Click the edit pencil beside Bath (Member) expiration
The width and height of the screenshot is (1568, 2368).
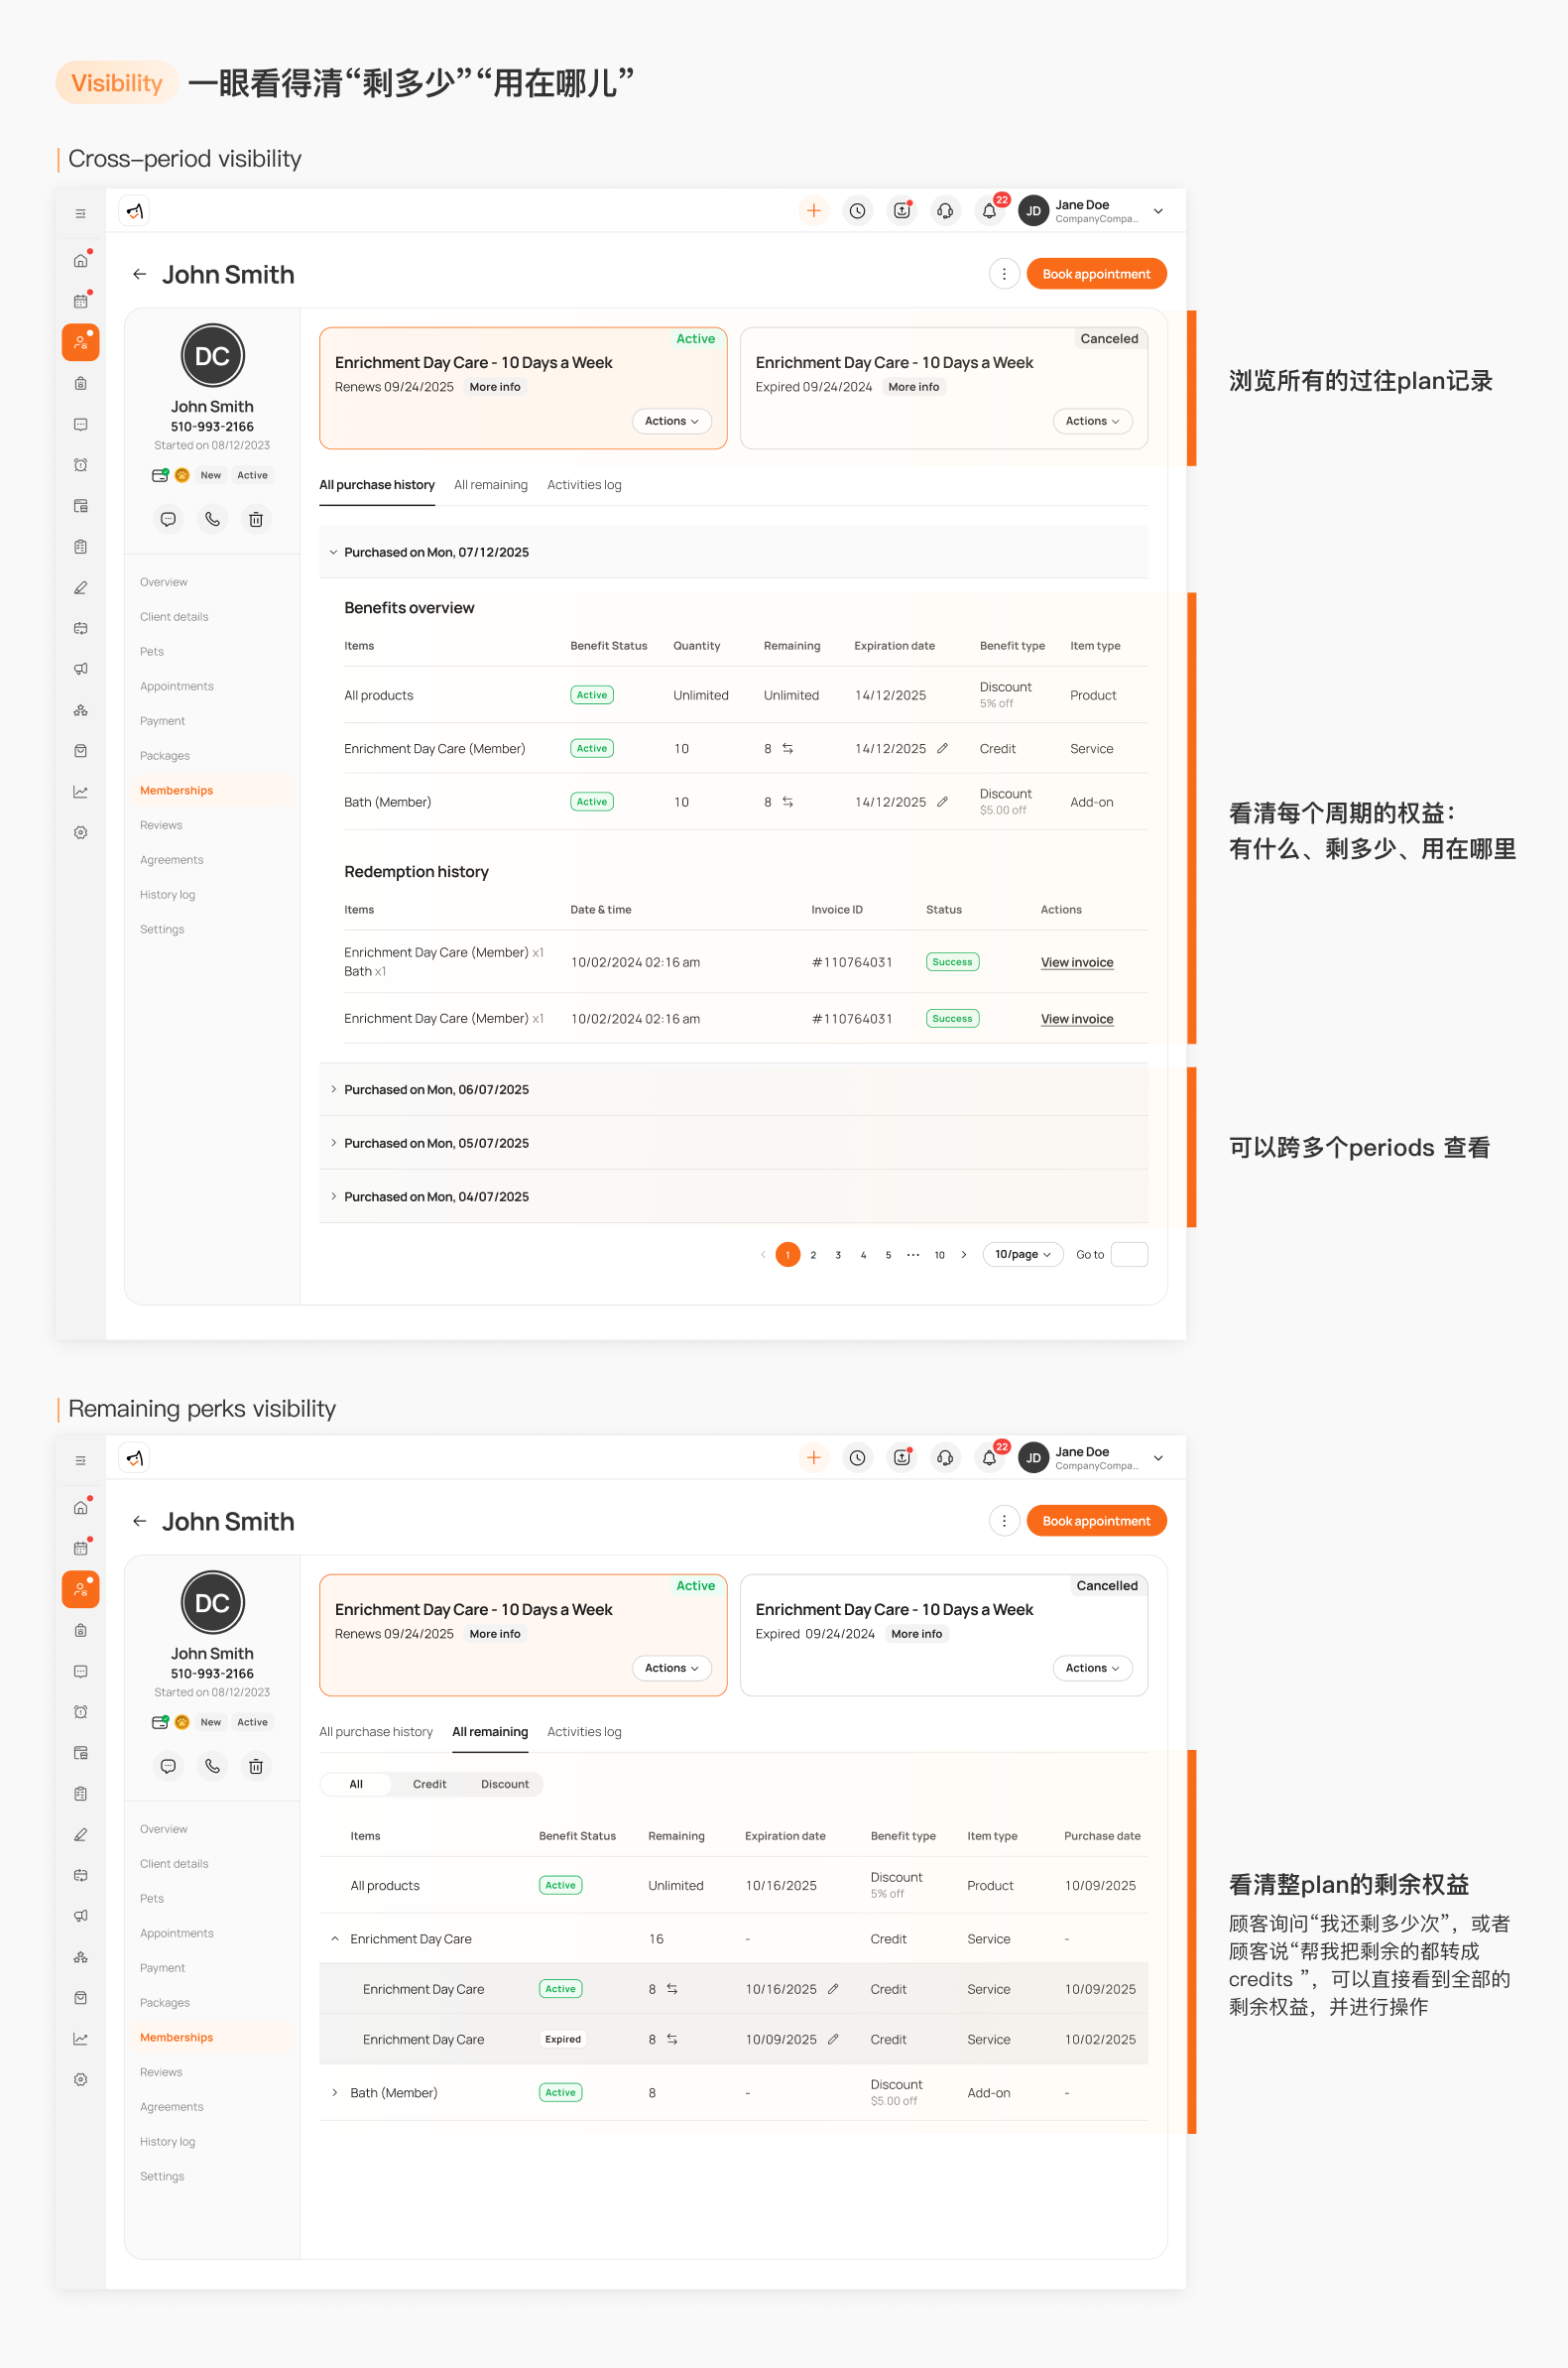tap(942, 801)
